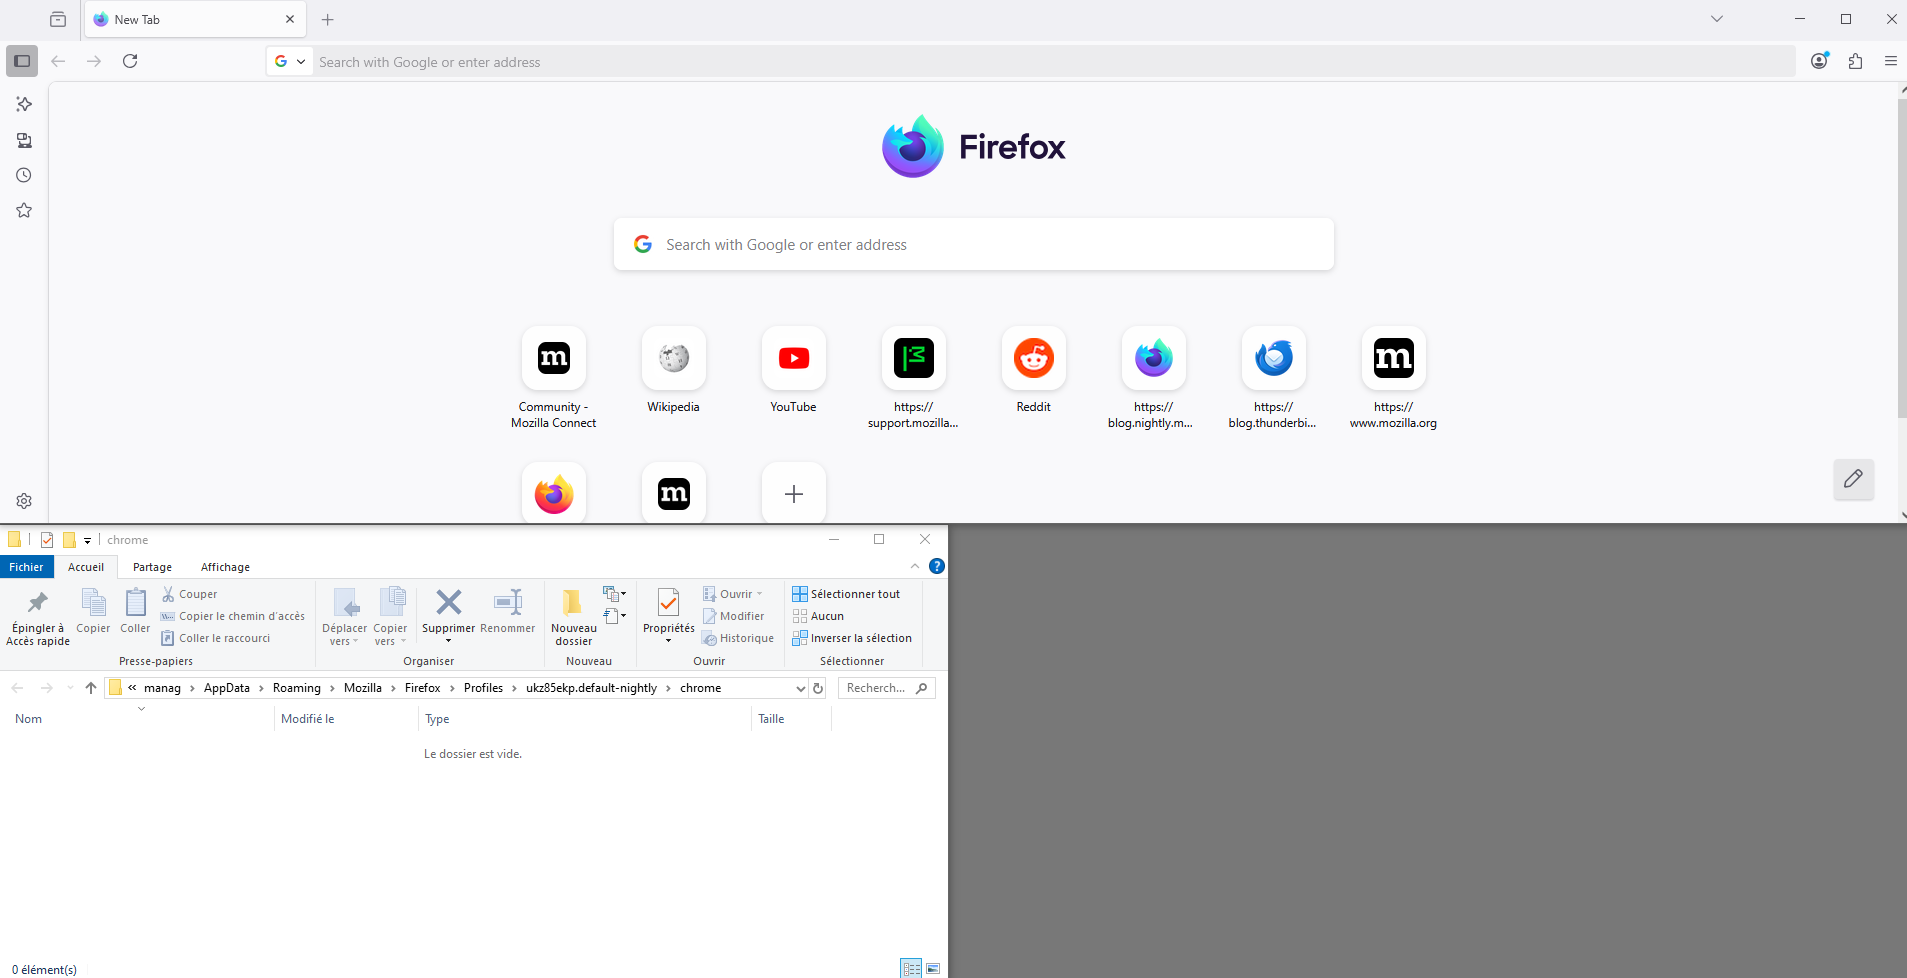Switch Explorer to details view icon
This screenshot has height=978, width=1907.
911,968
